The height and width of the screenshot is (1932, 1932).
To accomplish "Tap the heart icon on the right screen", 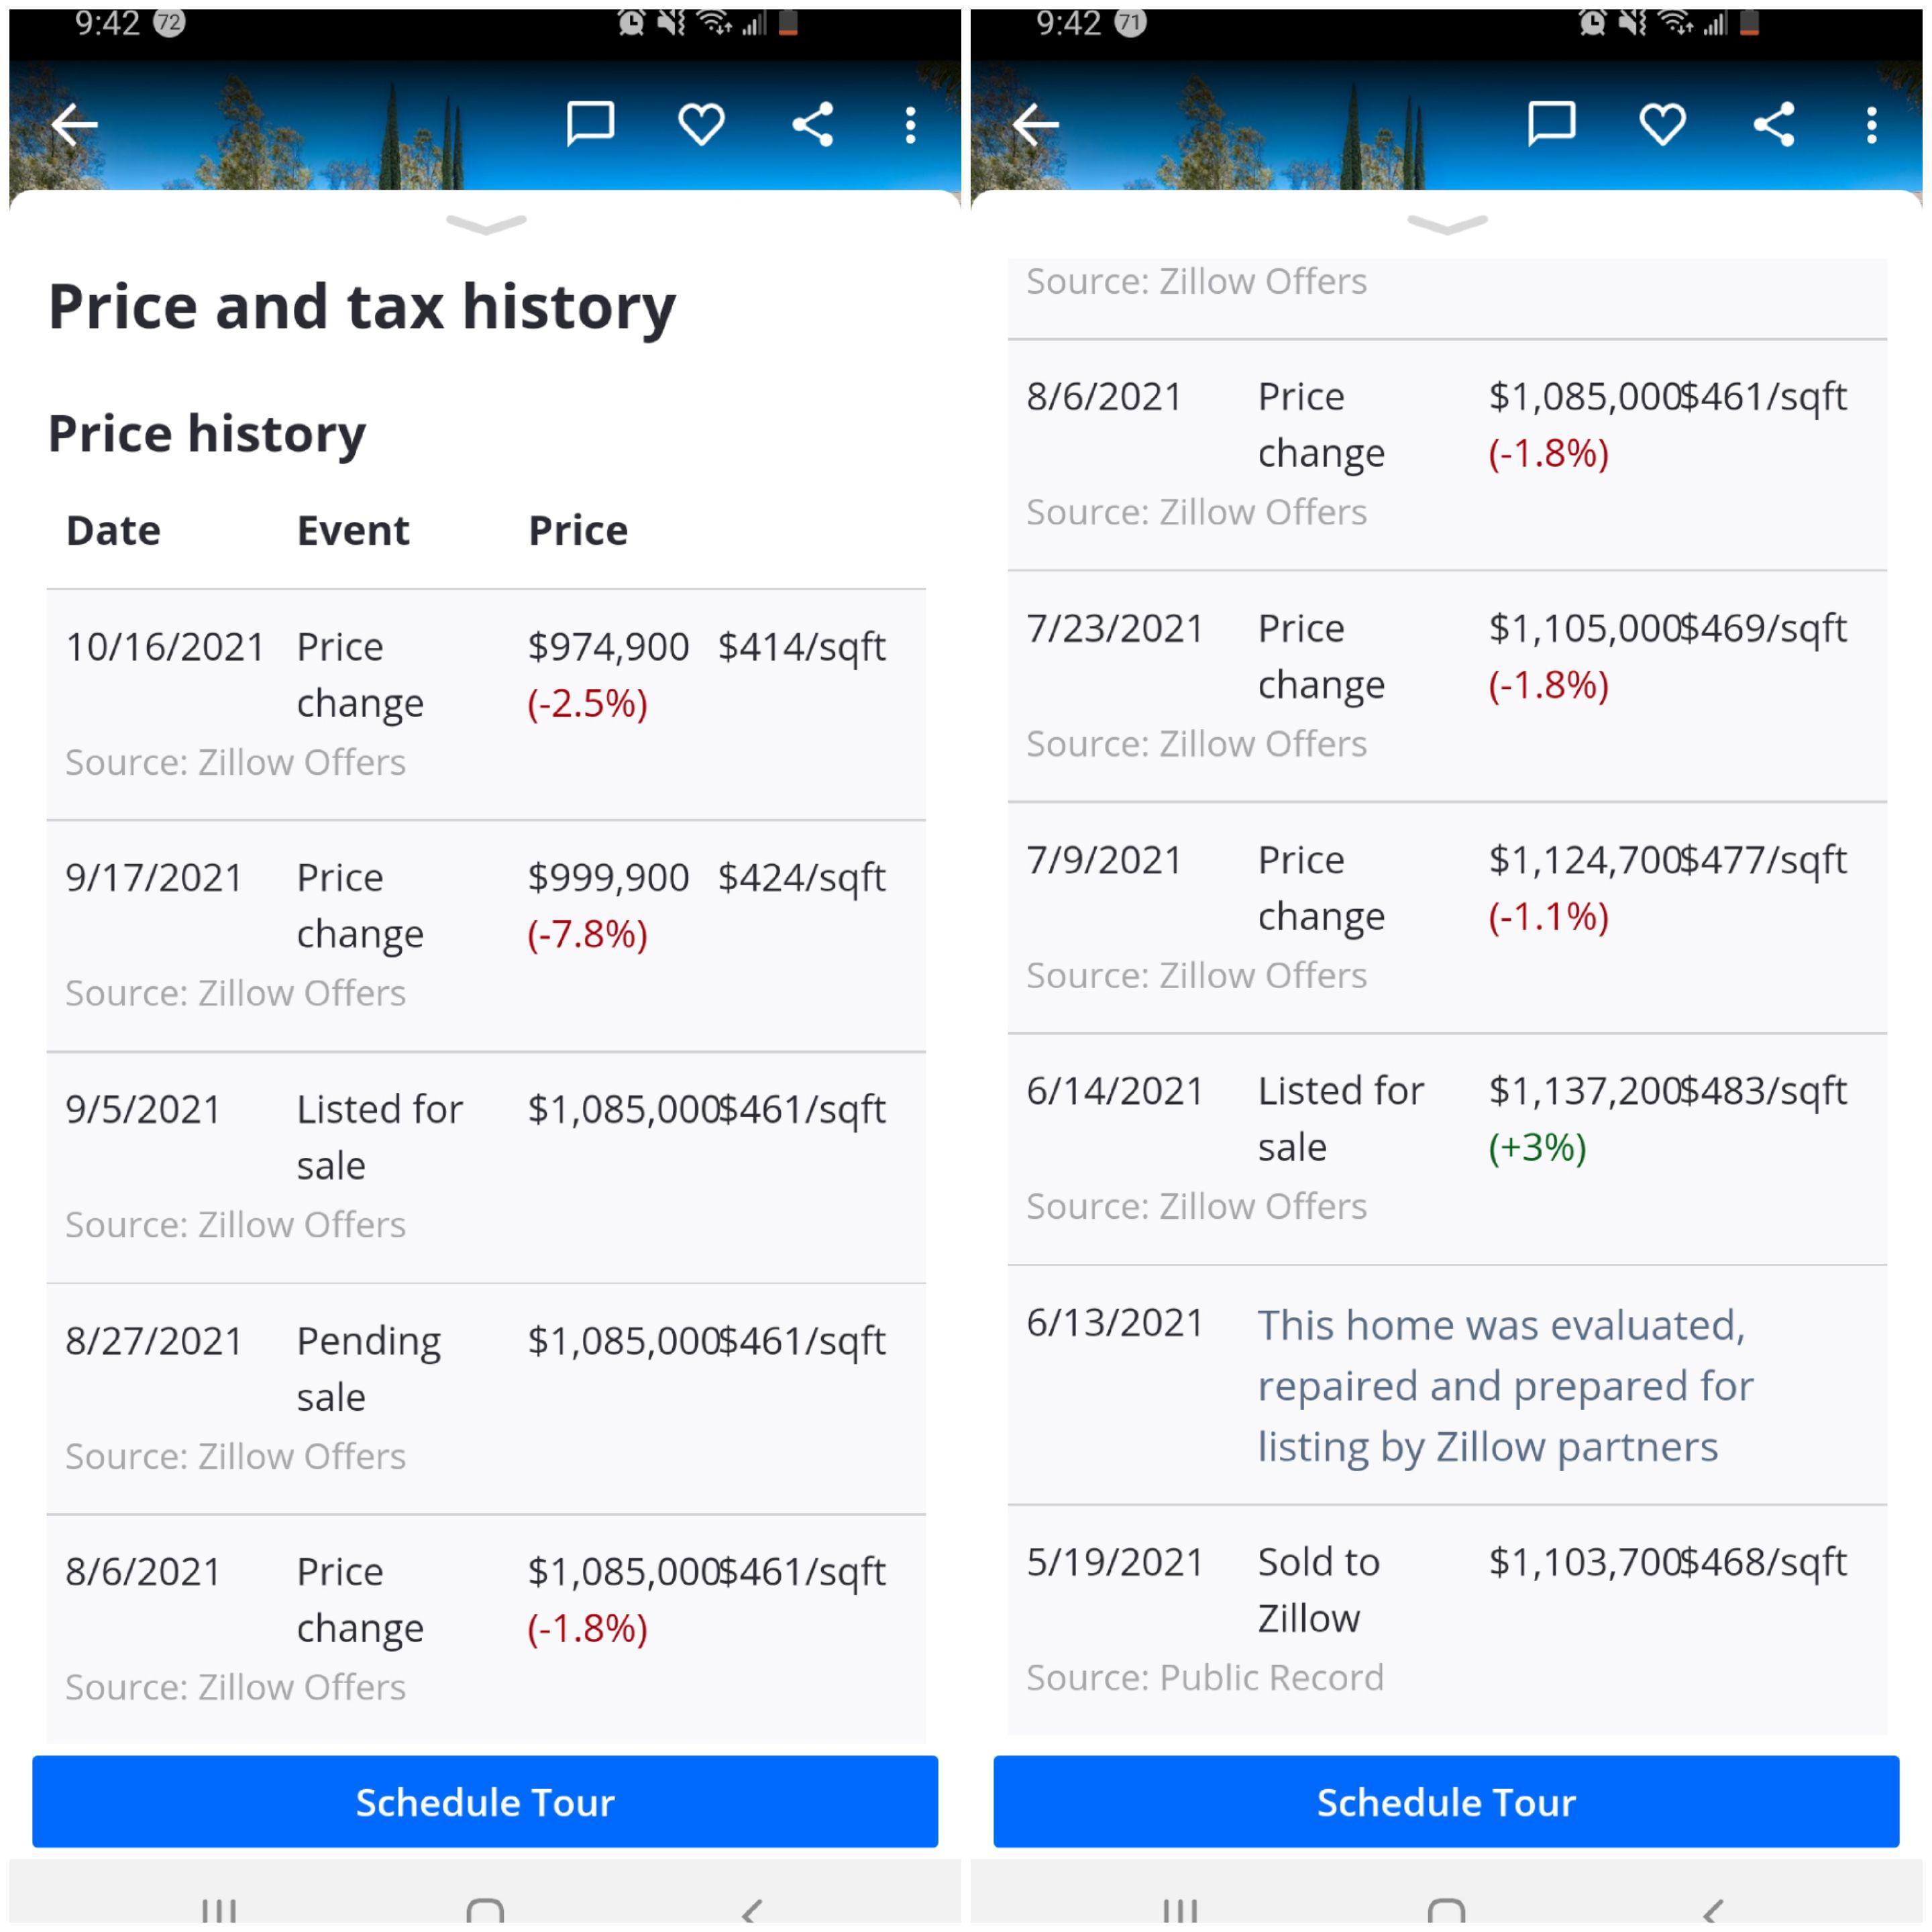I will pyautogui.click(x=1662, y=123).
